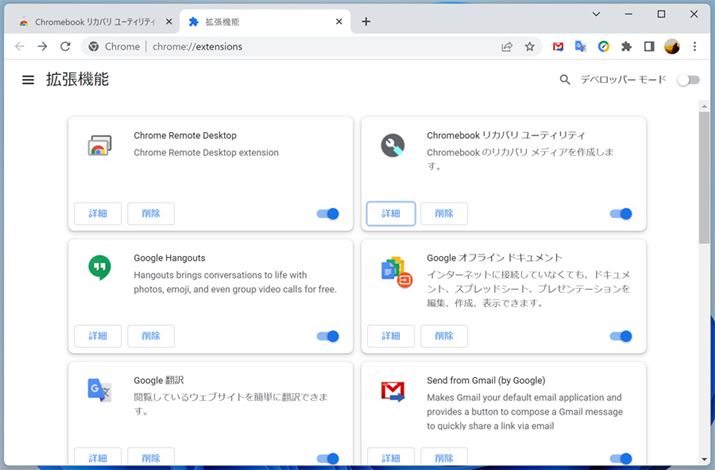Open the tab search dropdown arrow
The image size is (715, 470).
596,14
